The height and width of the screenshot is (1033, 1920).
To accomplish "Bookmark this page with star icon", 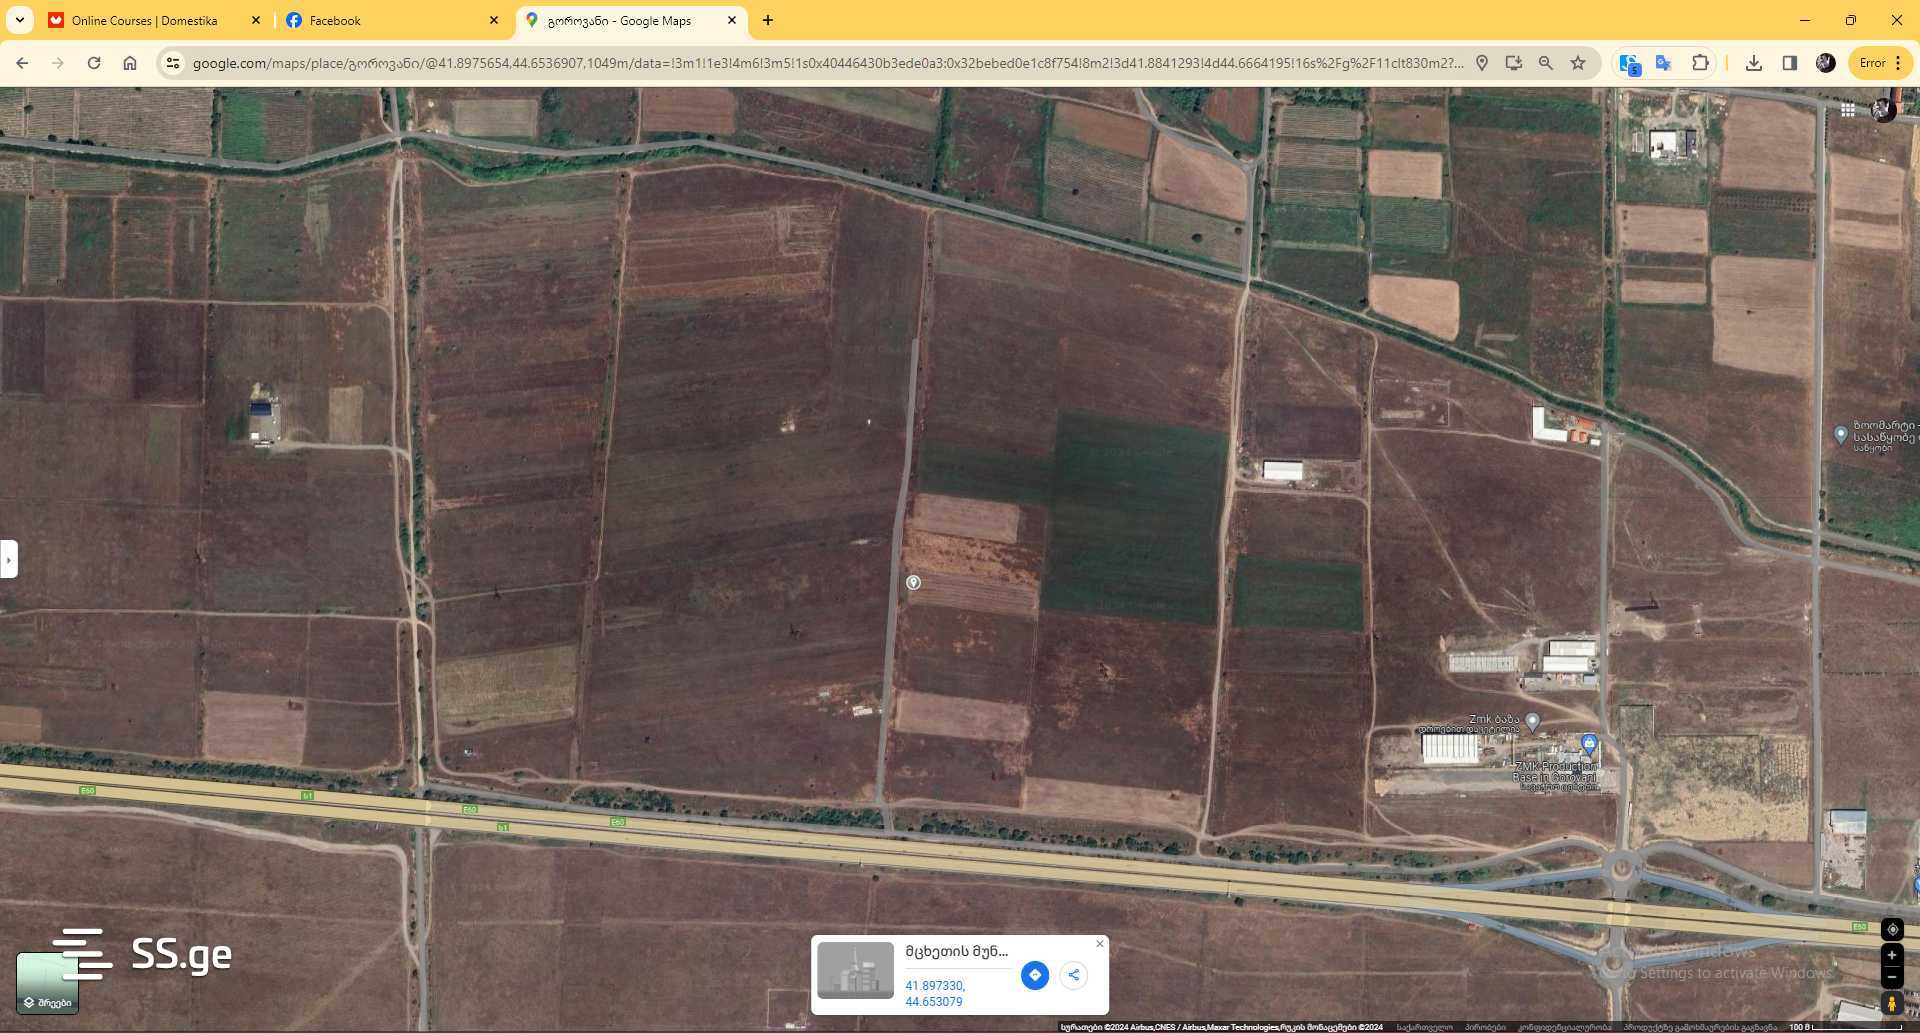I will coord(1578,63).
